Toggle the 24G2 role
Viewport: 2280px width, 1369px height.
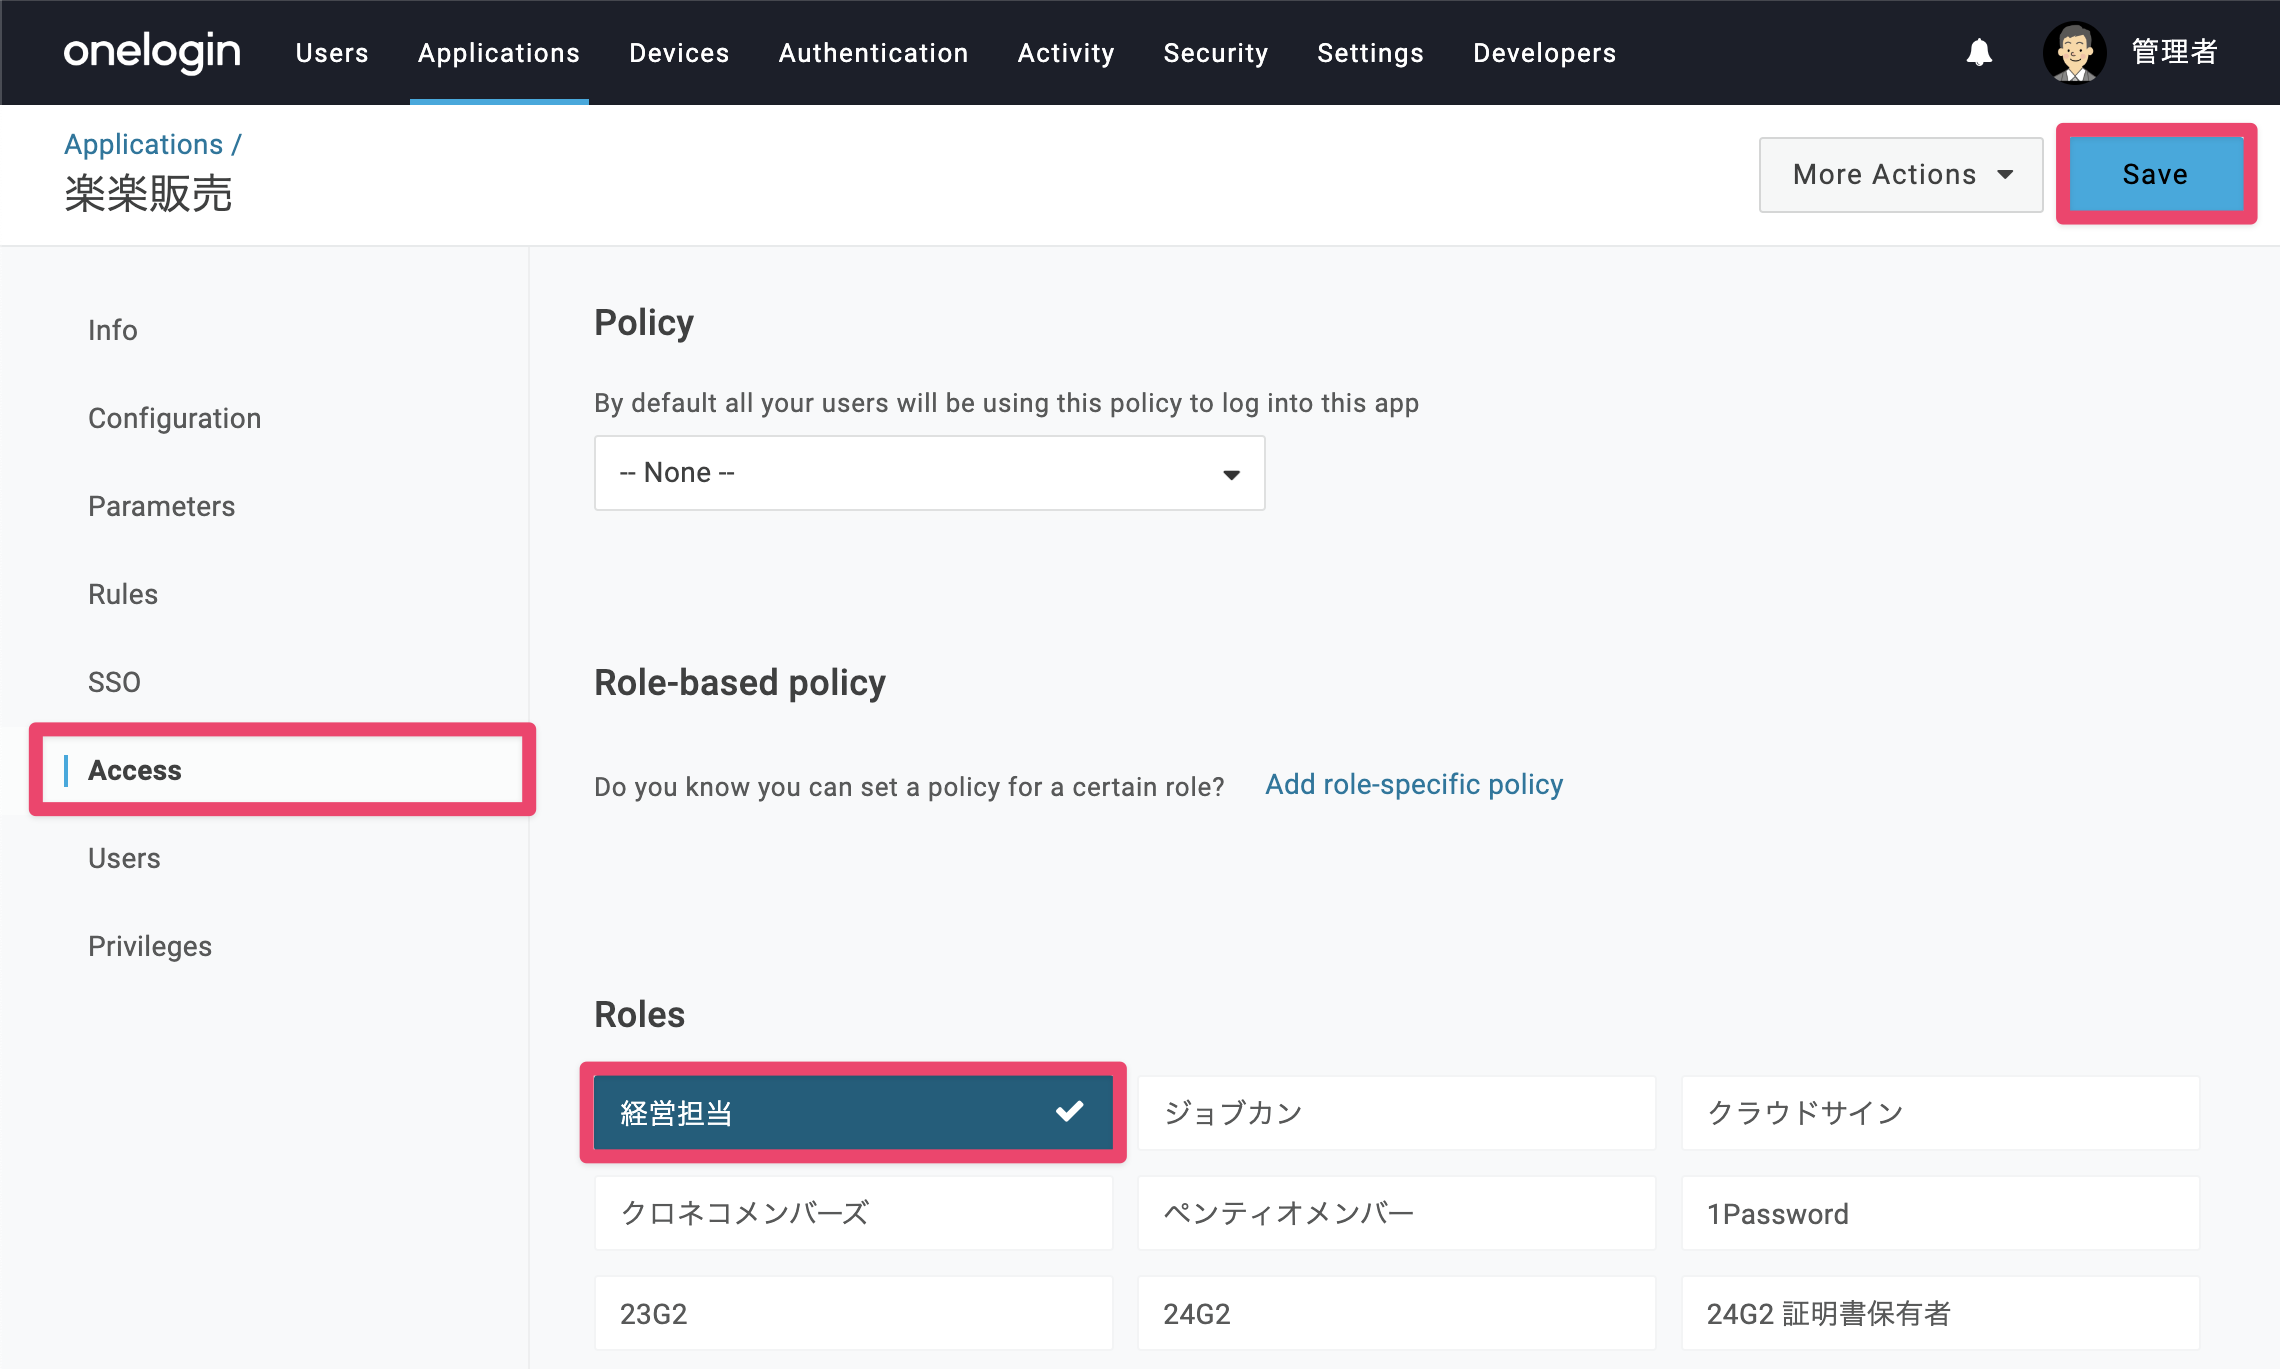click(1397, 1313)
